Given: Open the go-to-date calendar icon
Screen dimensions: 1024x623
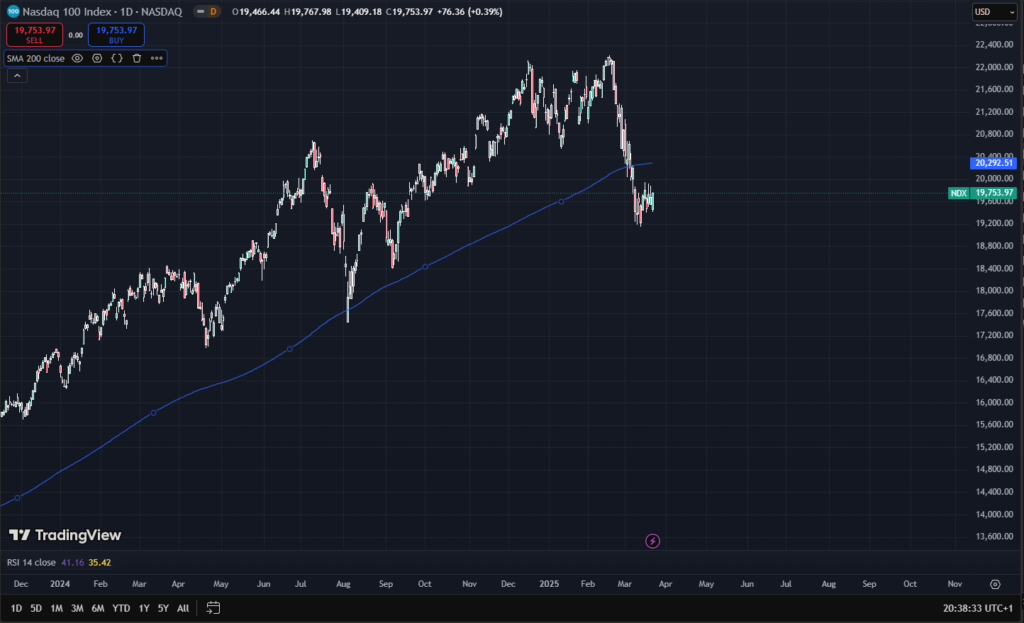Looking at the screenshot, I should point(213,608).
